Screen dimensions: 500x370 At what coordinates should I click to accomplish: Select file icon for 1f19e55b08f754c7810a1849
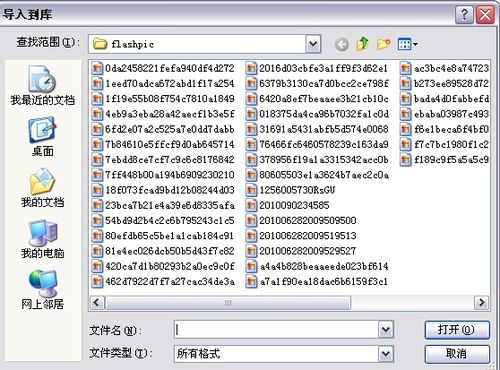(97, 99)
